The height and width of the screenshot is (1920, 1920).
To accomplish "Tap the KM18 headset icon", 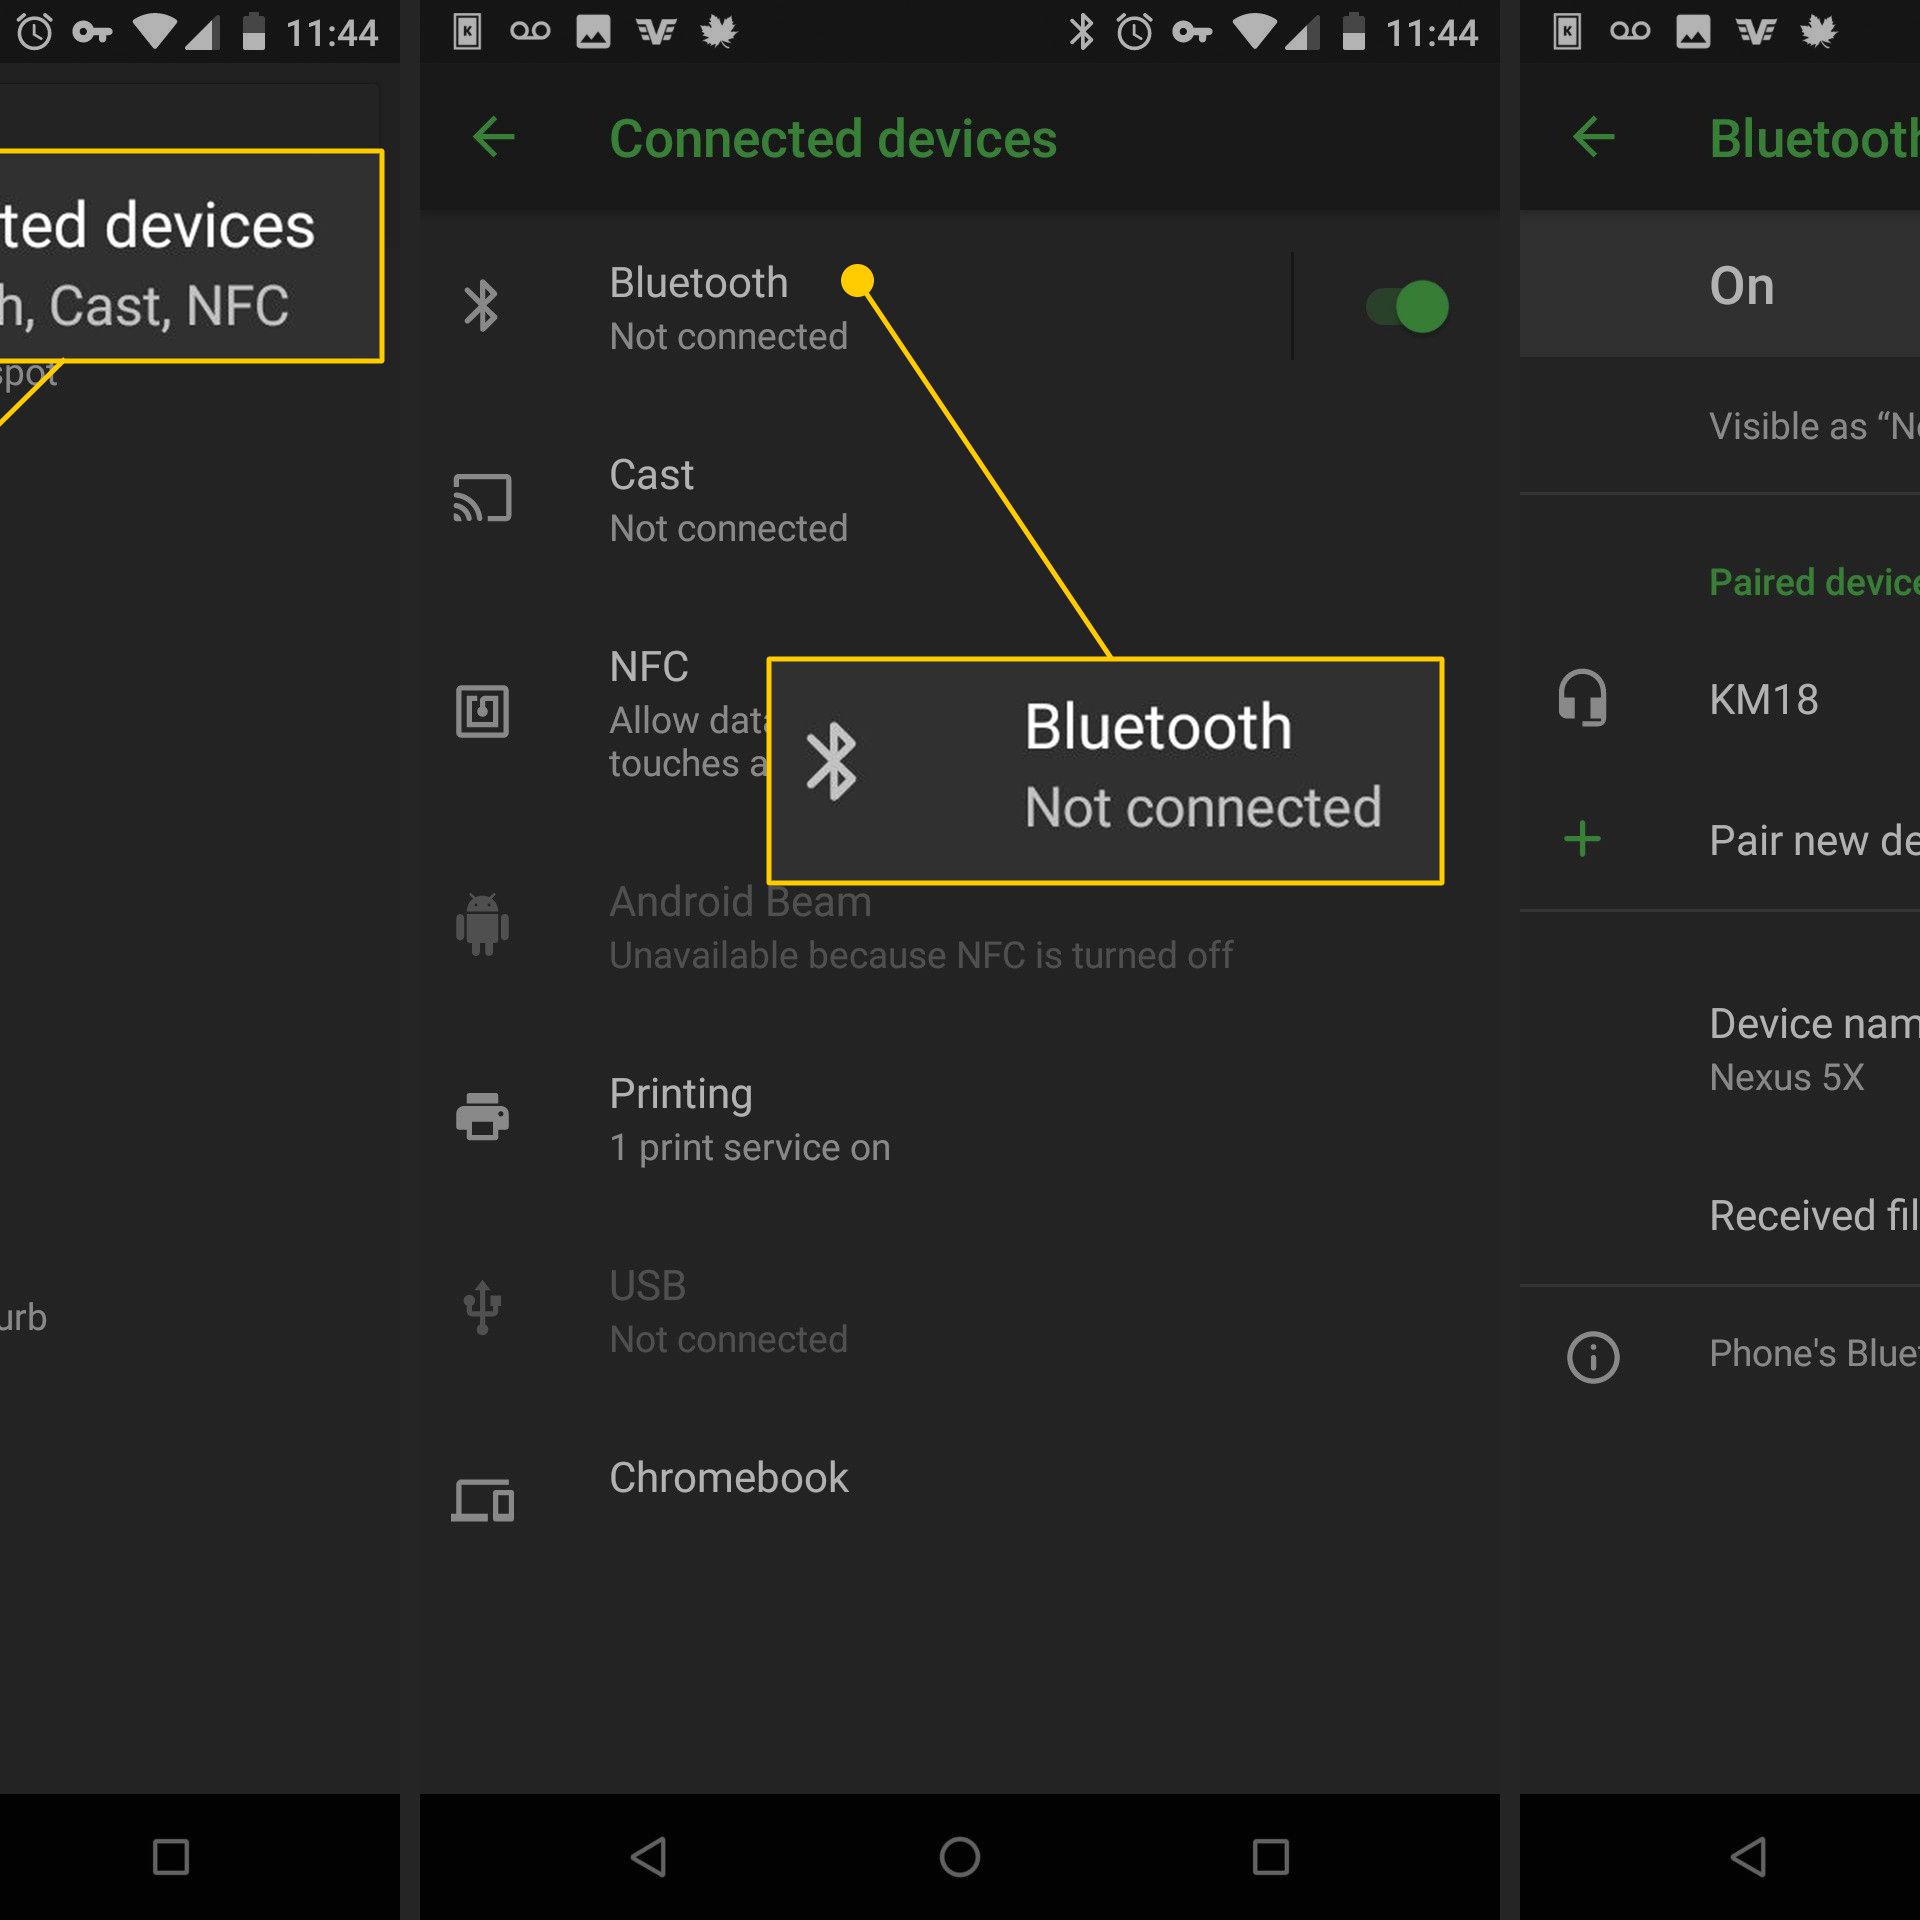I will tap(1582, 698).
